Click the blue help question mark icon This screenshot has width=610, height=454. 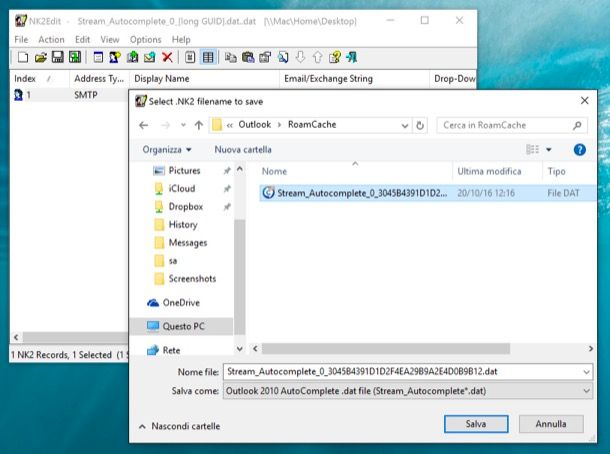580,149
